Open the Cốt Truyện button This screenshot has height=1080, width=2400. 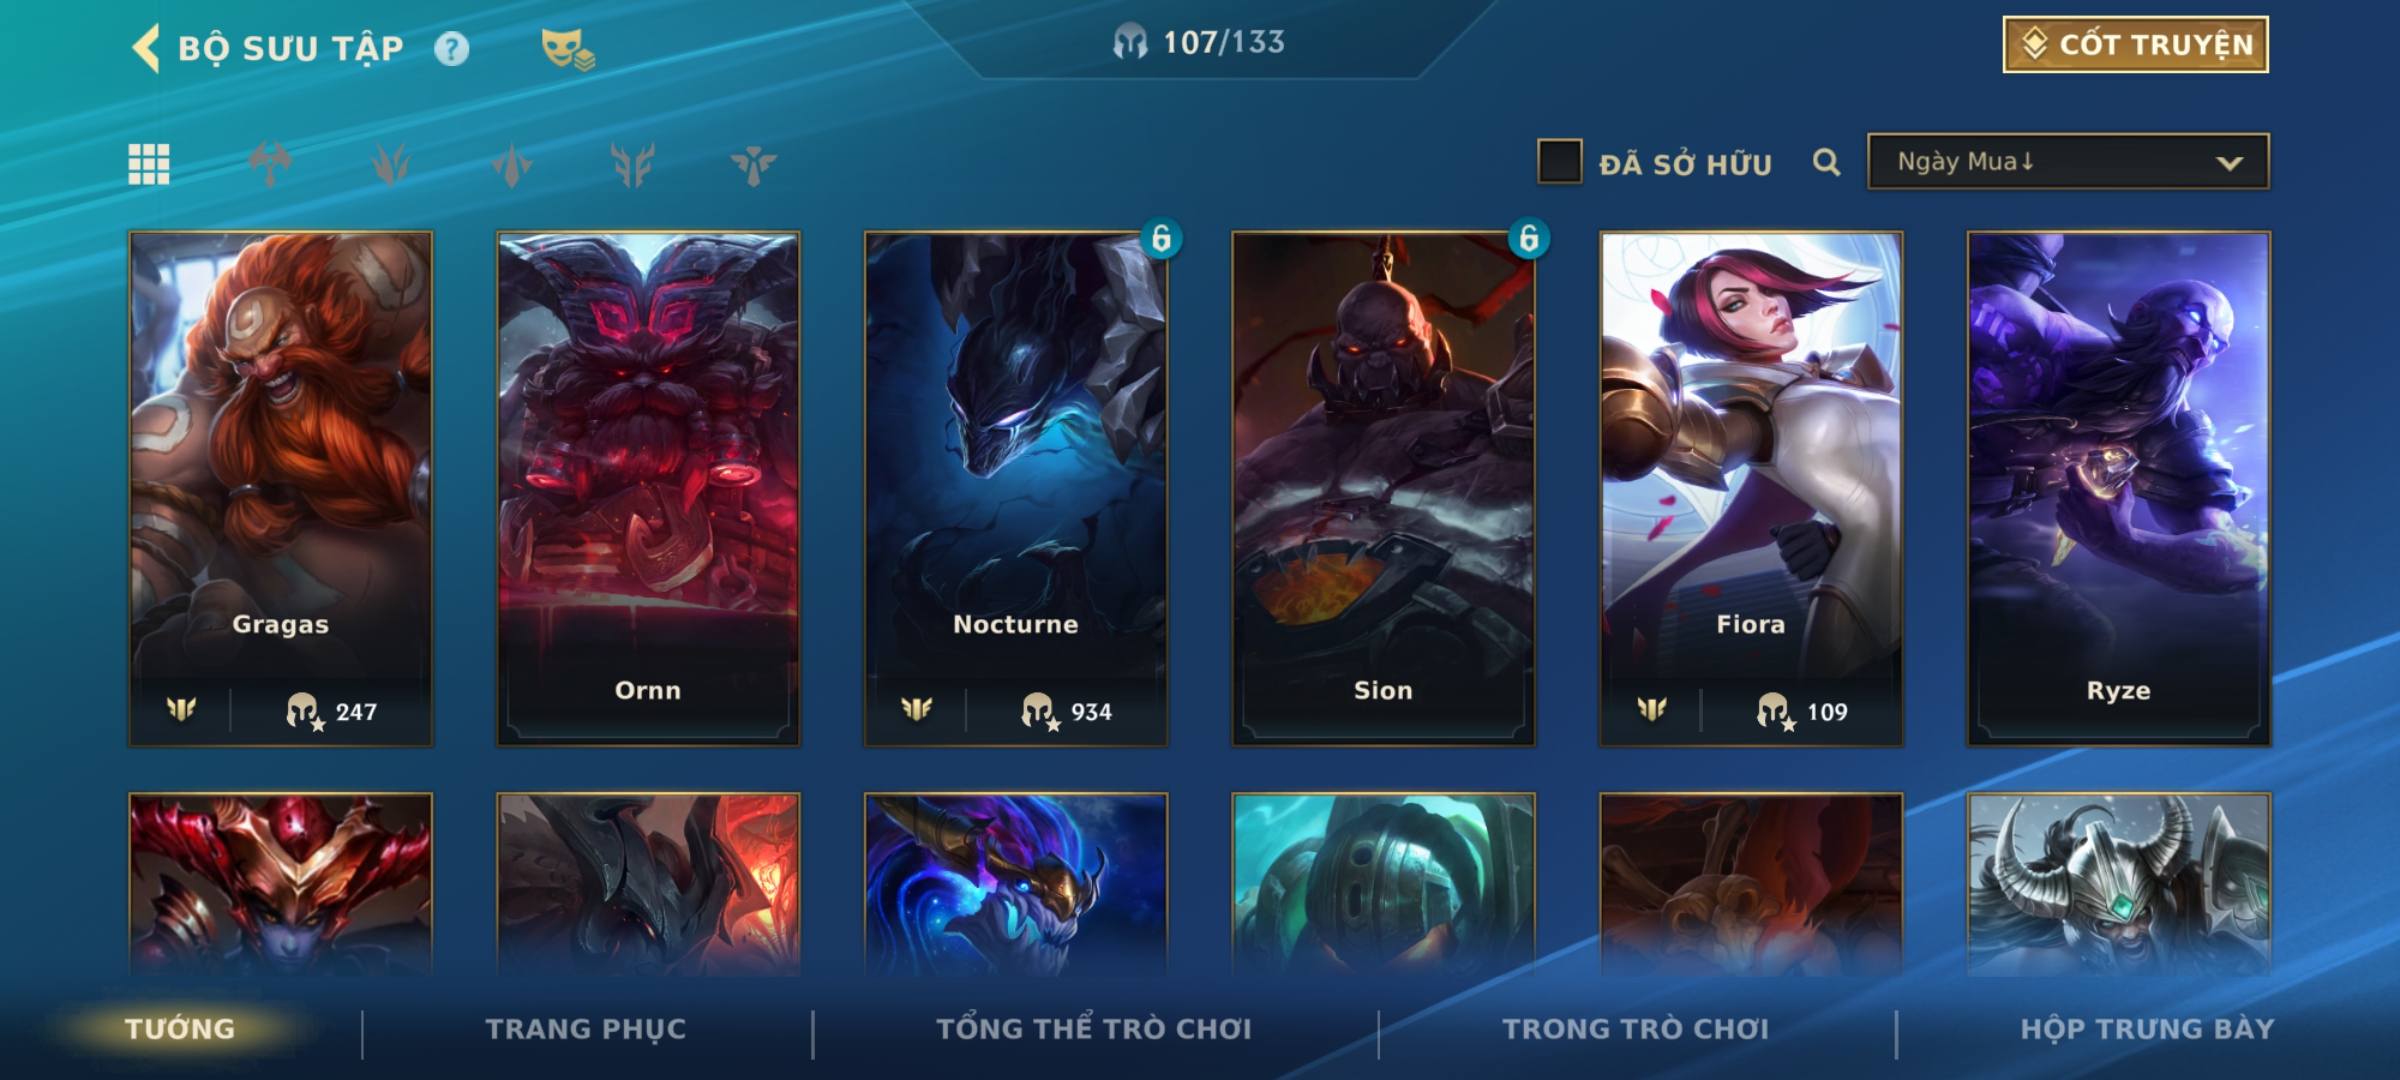[2135, 44]
